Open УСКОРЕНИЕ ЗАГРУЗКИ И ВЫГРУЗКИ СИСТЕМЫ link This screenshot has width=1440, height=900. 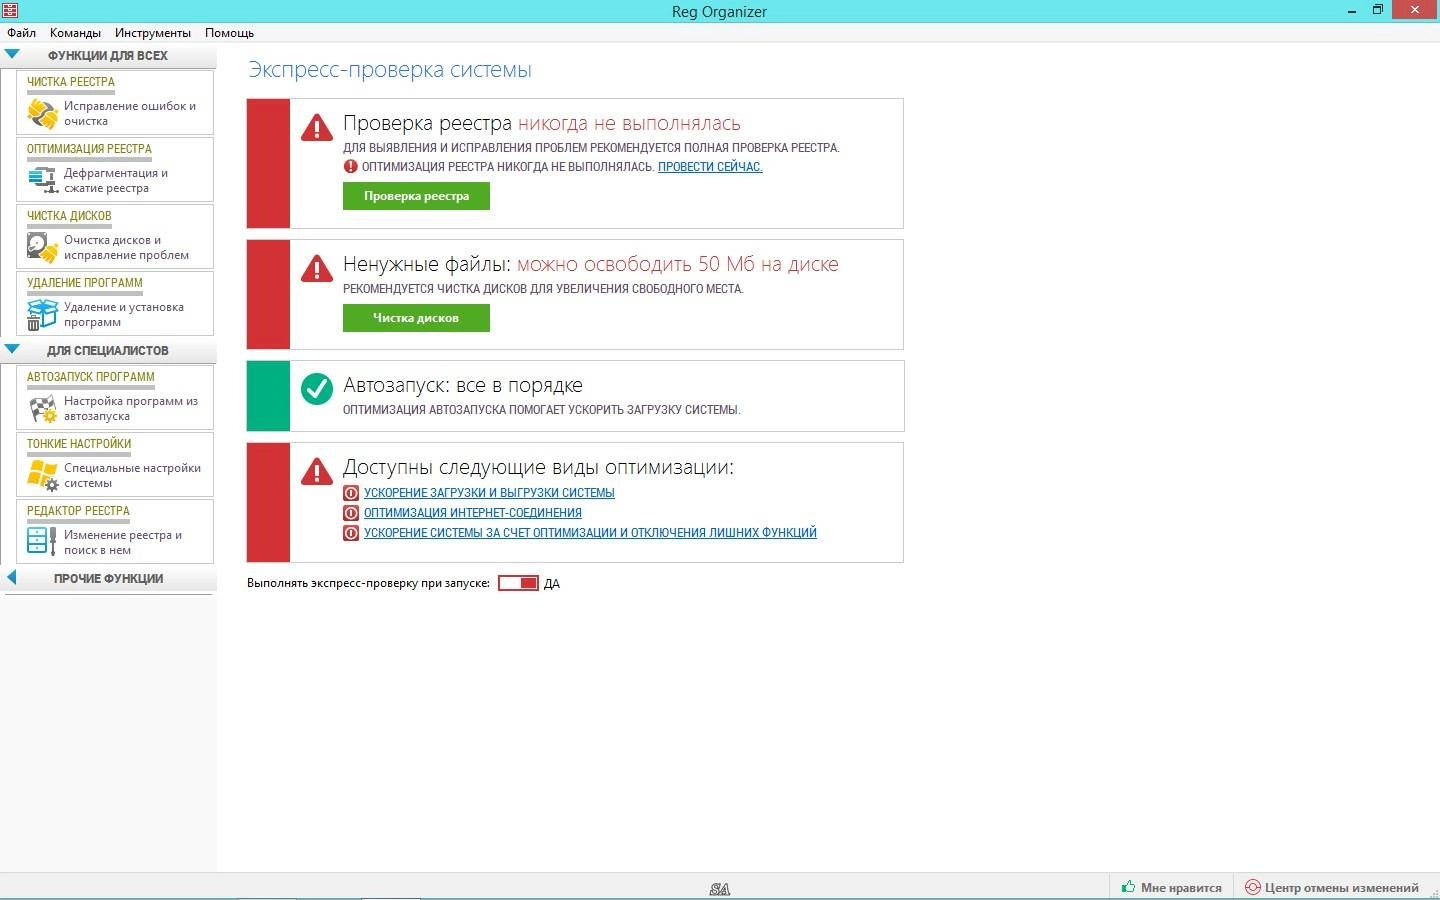pyautogui.click(x=489, y=493)
